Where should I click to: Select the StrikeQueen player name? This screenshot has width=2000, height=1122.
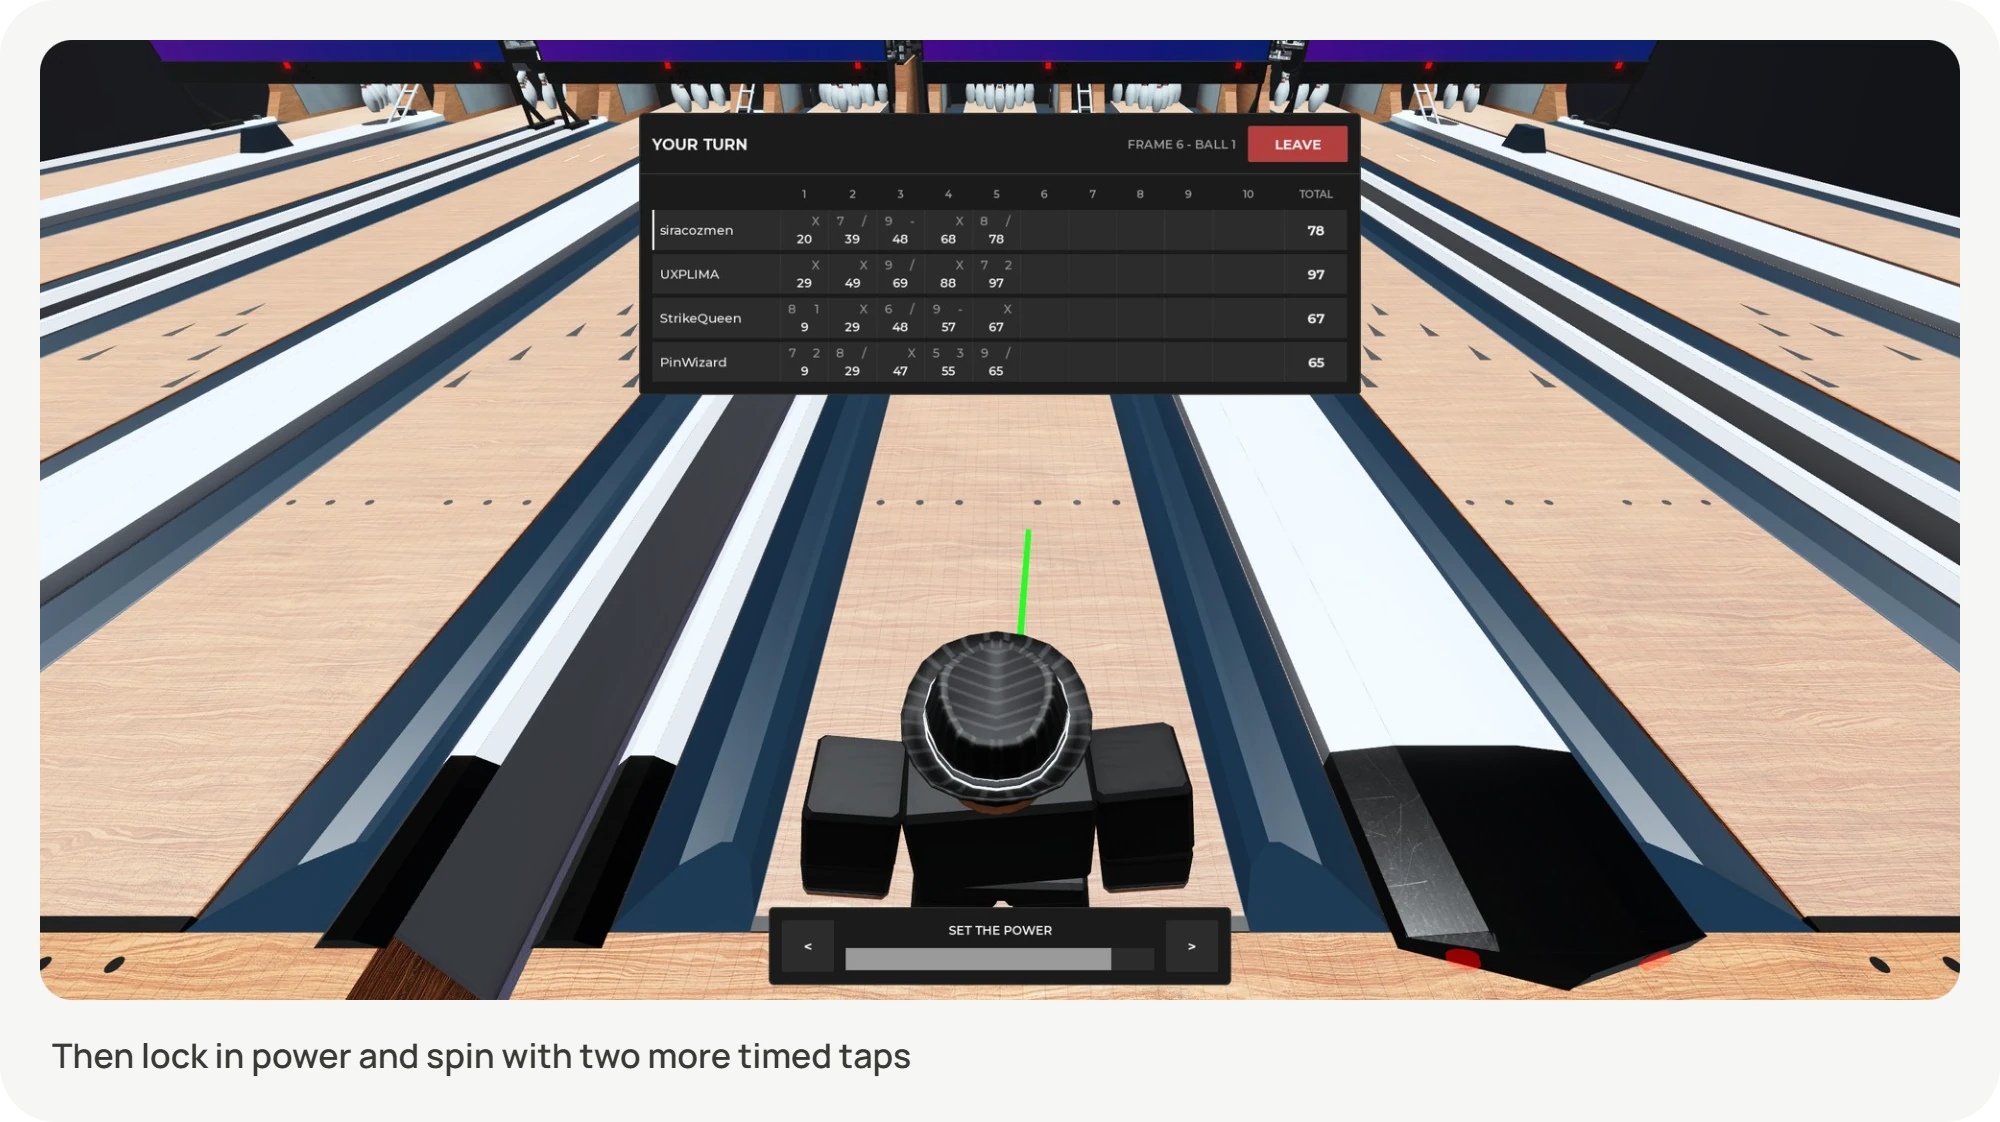(x=700, y=318)
